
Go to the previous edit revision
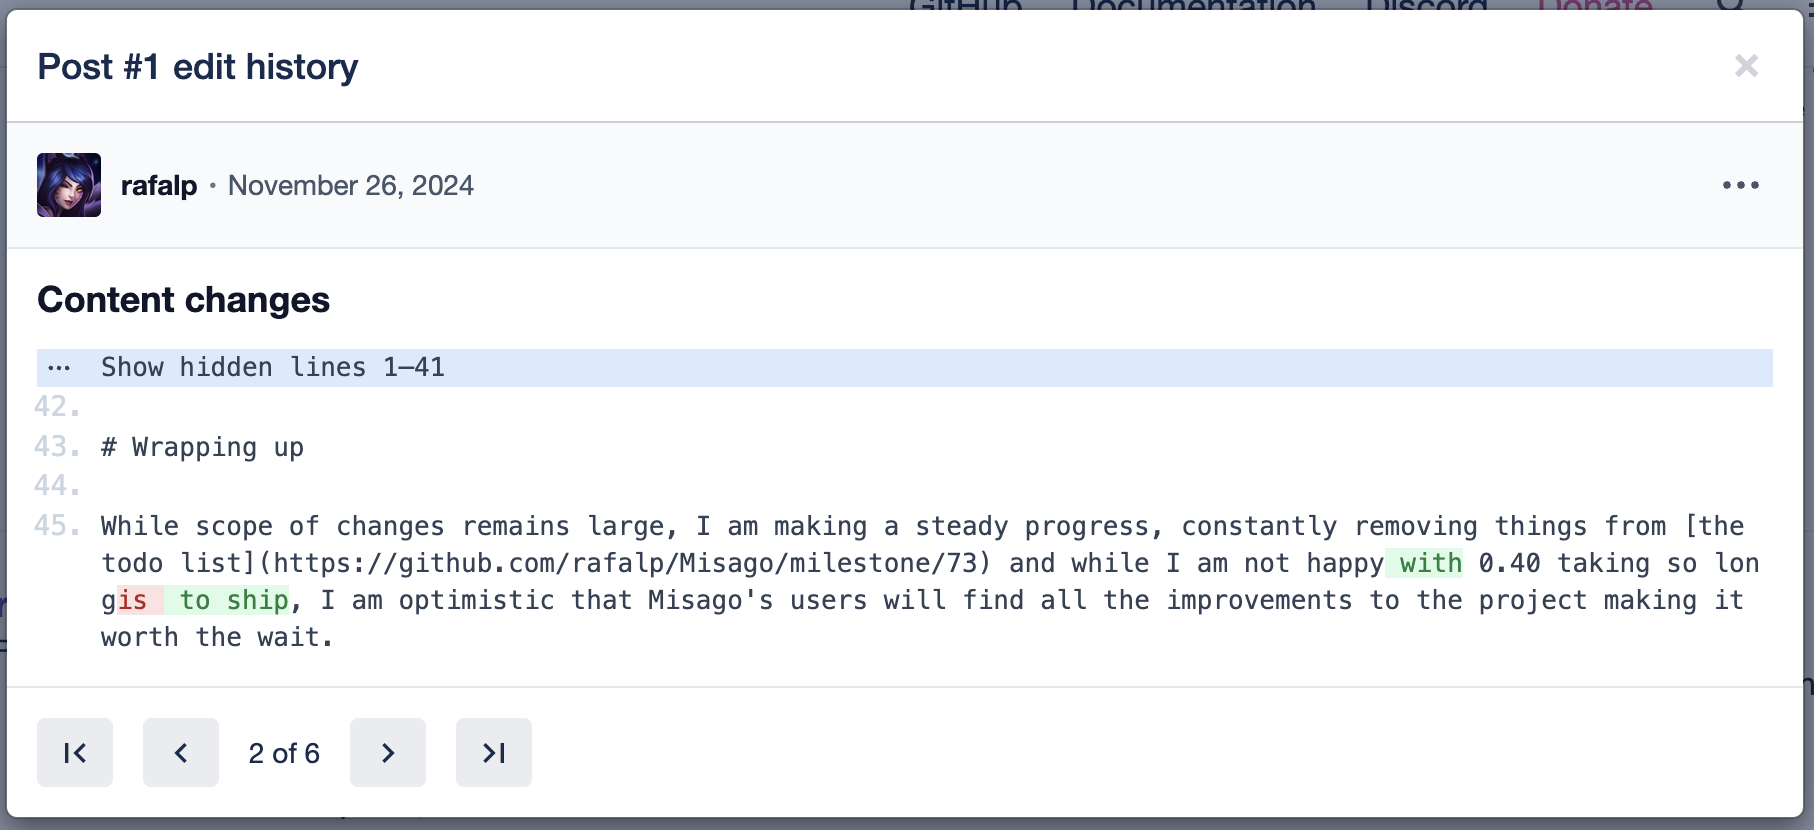coord(181,753)
